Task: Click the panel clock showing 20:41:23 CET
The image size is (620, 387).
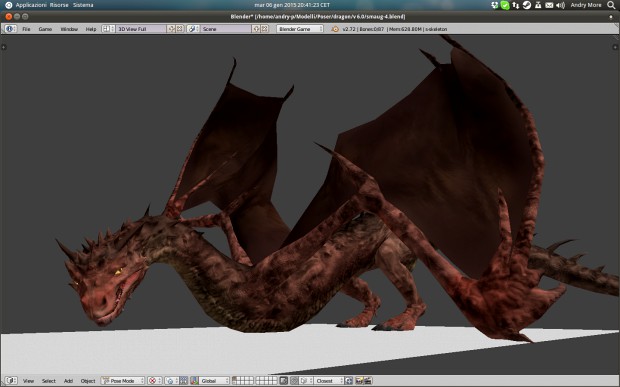Action: (x=292, y=5)
